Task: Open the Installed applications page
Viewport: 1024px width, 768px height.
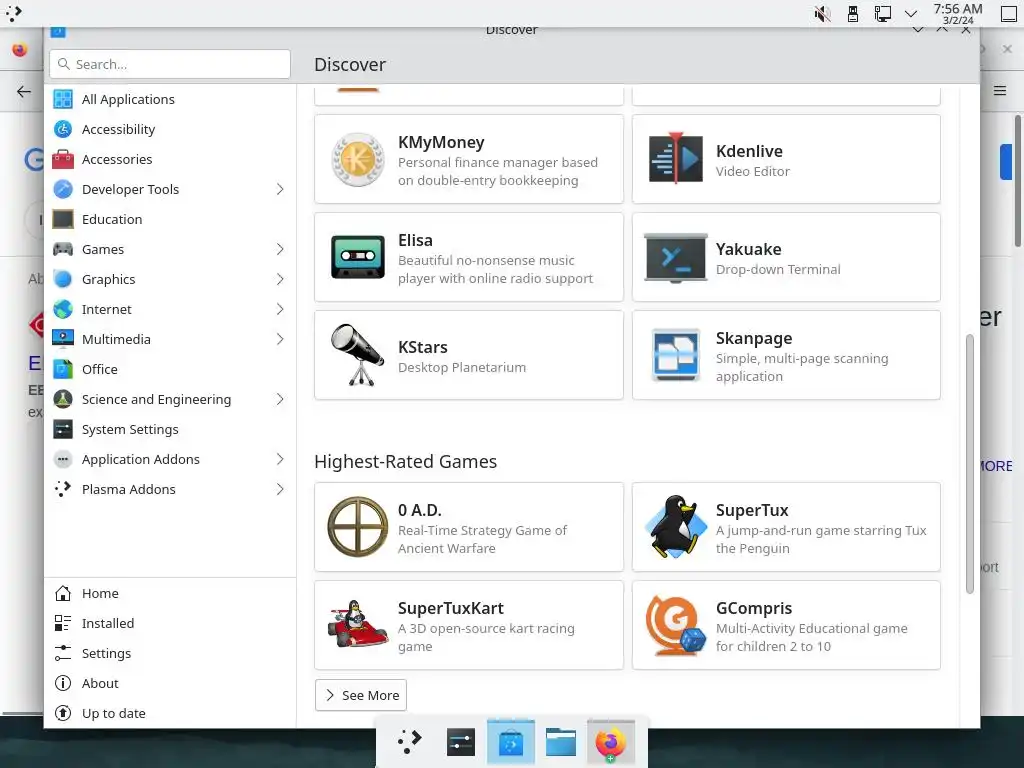Action: (170, 624)
